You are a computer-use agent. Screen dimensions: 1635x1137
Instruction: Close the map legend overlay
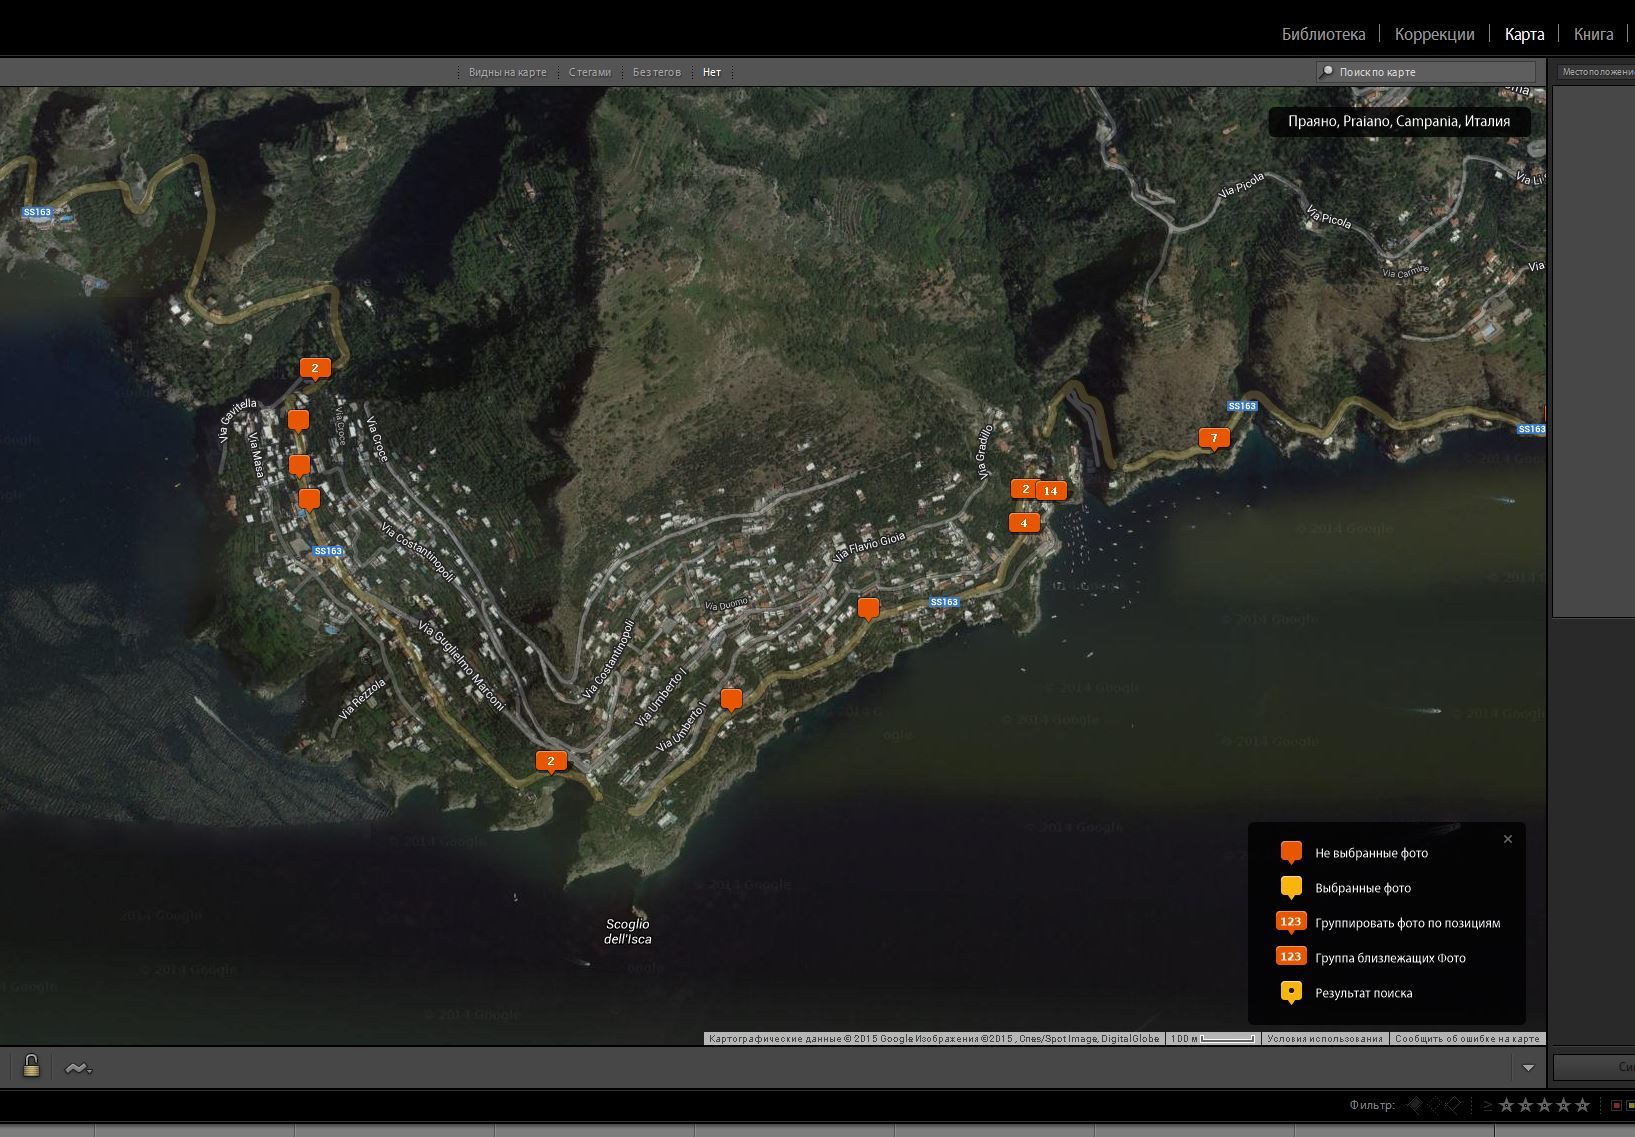pos(1508,839)
